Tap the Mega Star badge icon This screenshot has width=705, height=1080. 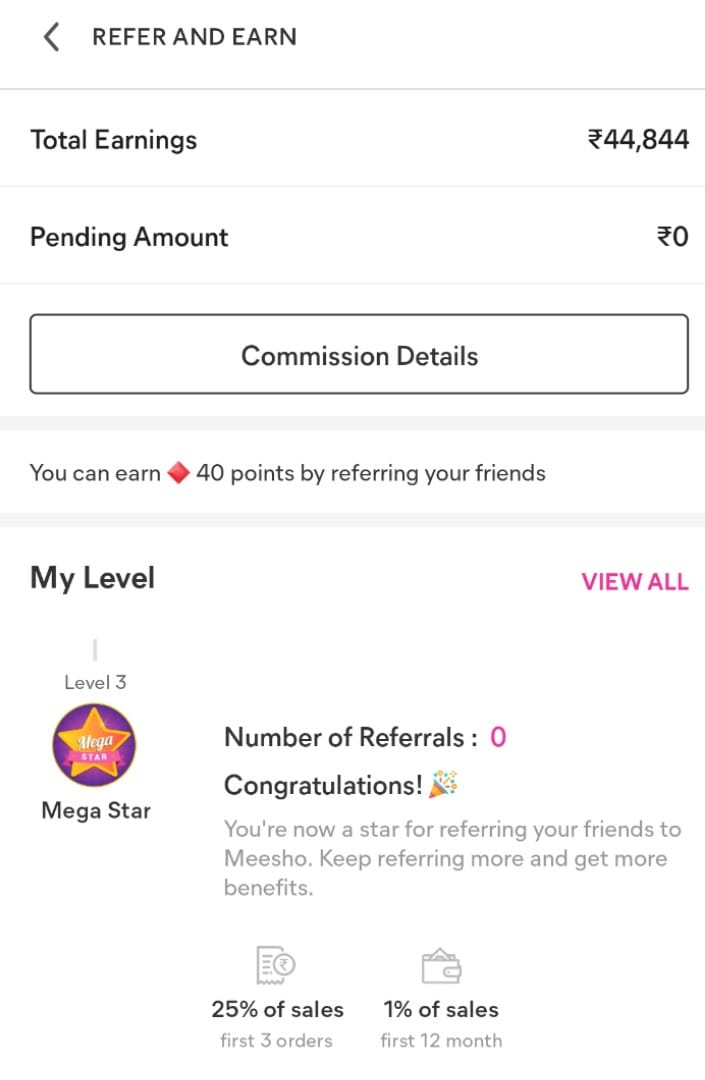click(94, 745)
